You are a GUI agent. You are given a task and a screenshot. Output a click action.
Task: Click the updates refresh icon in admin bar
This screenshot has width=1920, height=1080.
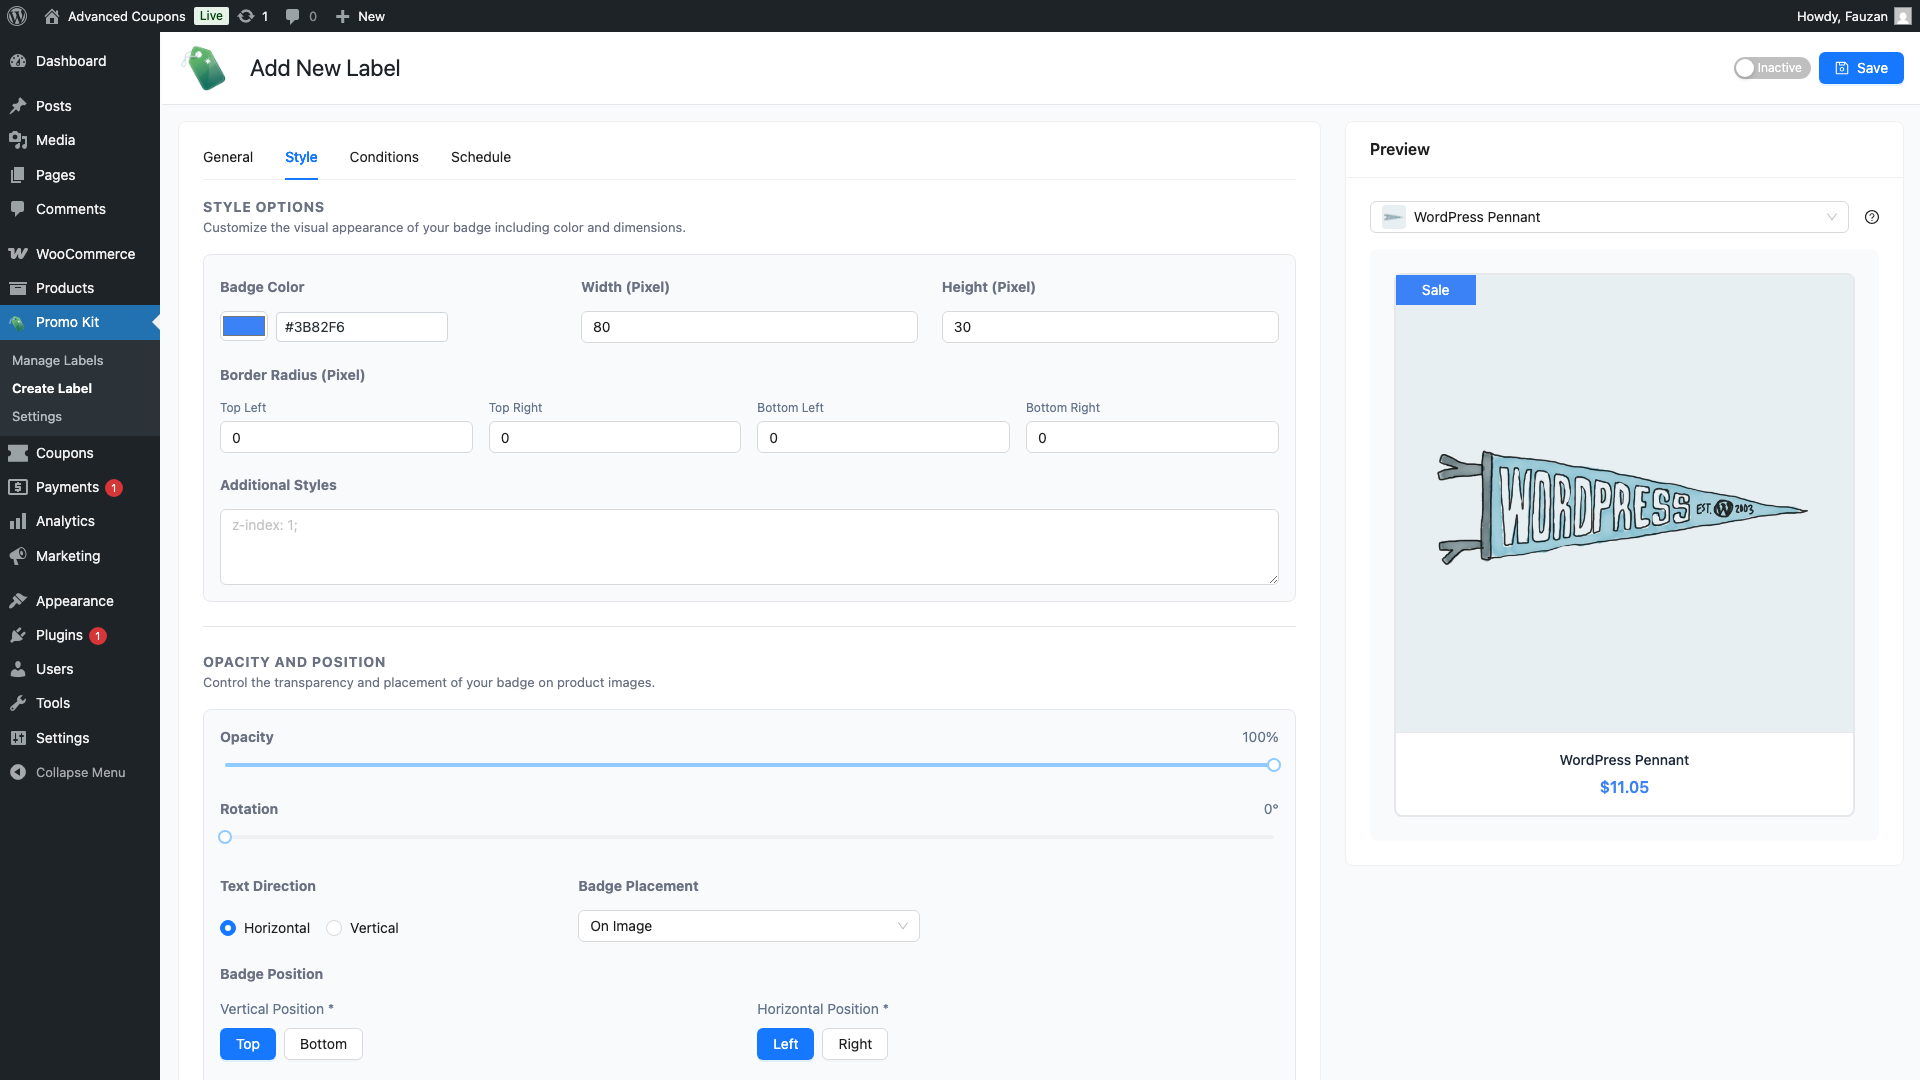[246, 16]
